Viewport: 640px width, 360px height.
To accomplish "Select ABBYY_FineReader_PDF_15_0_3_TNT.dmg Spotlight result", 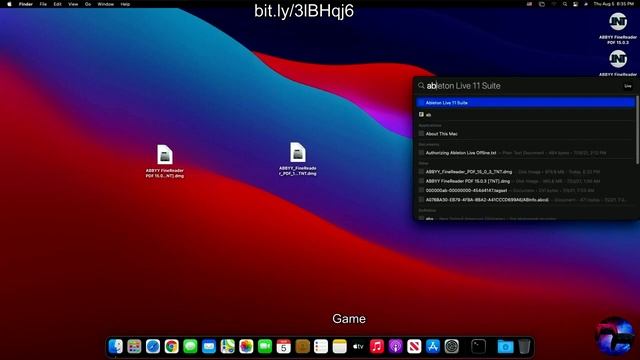I will coord(525,172).
